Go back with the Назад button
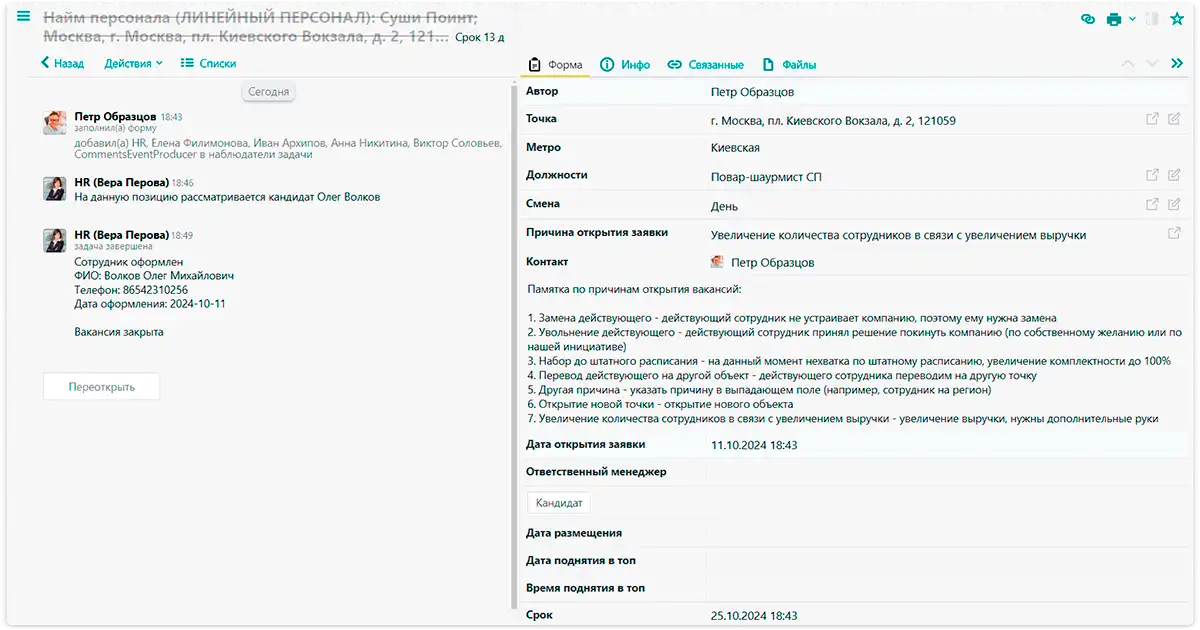This screenshot has height=630, width=1200. coord(62,63)
